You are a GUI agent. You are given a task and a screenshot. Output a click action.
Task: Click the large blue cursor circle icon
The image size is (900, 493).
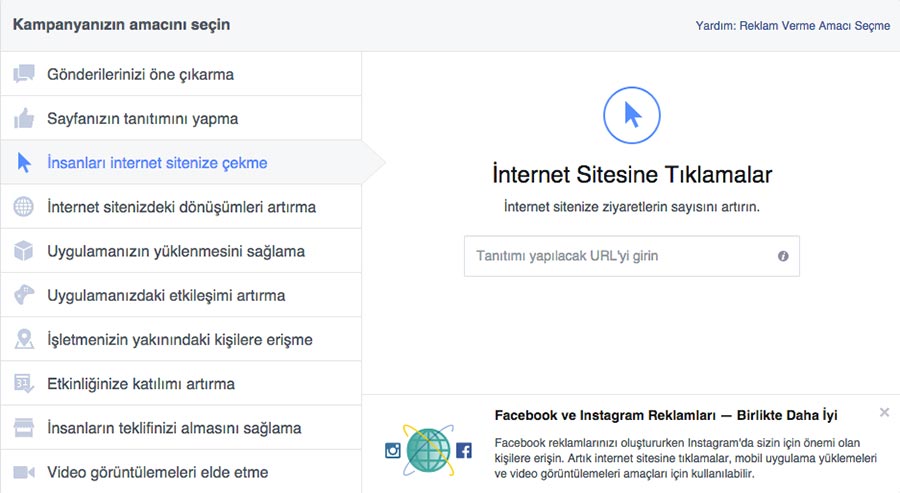click(x=631, y=115)
